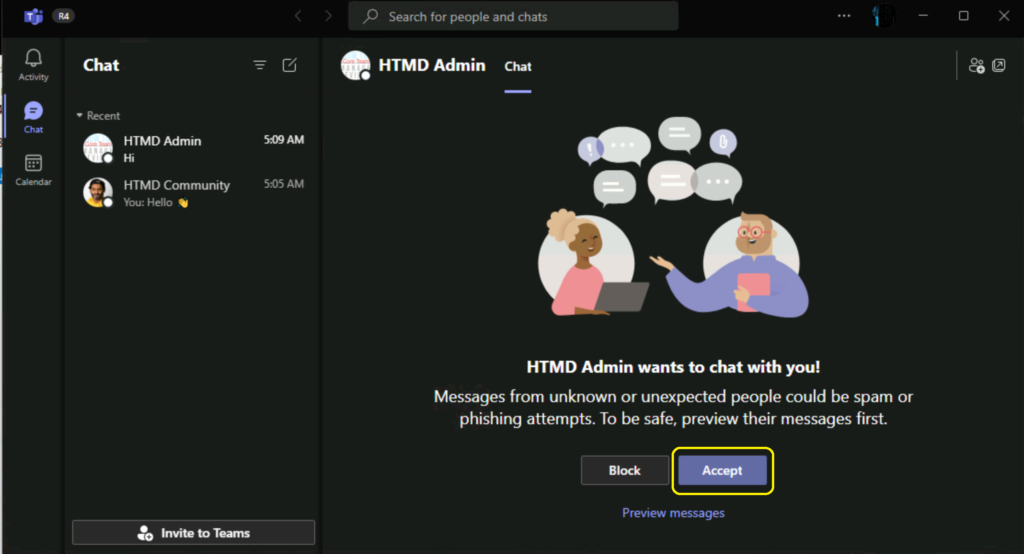Click the Chat panel heading

[101, 65]
